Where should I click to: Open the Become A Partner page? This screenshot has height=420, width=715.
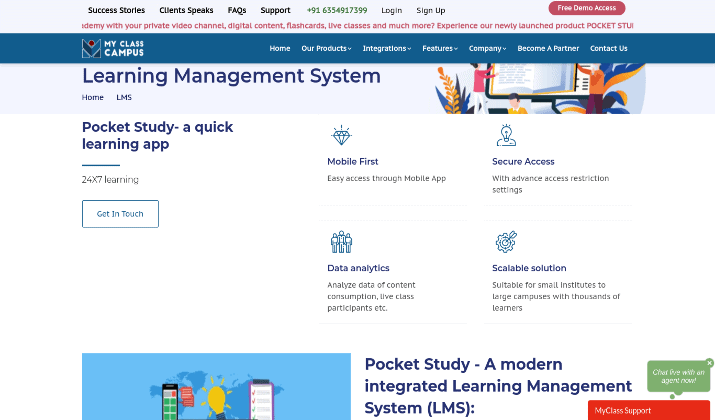click(548, 48)
